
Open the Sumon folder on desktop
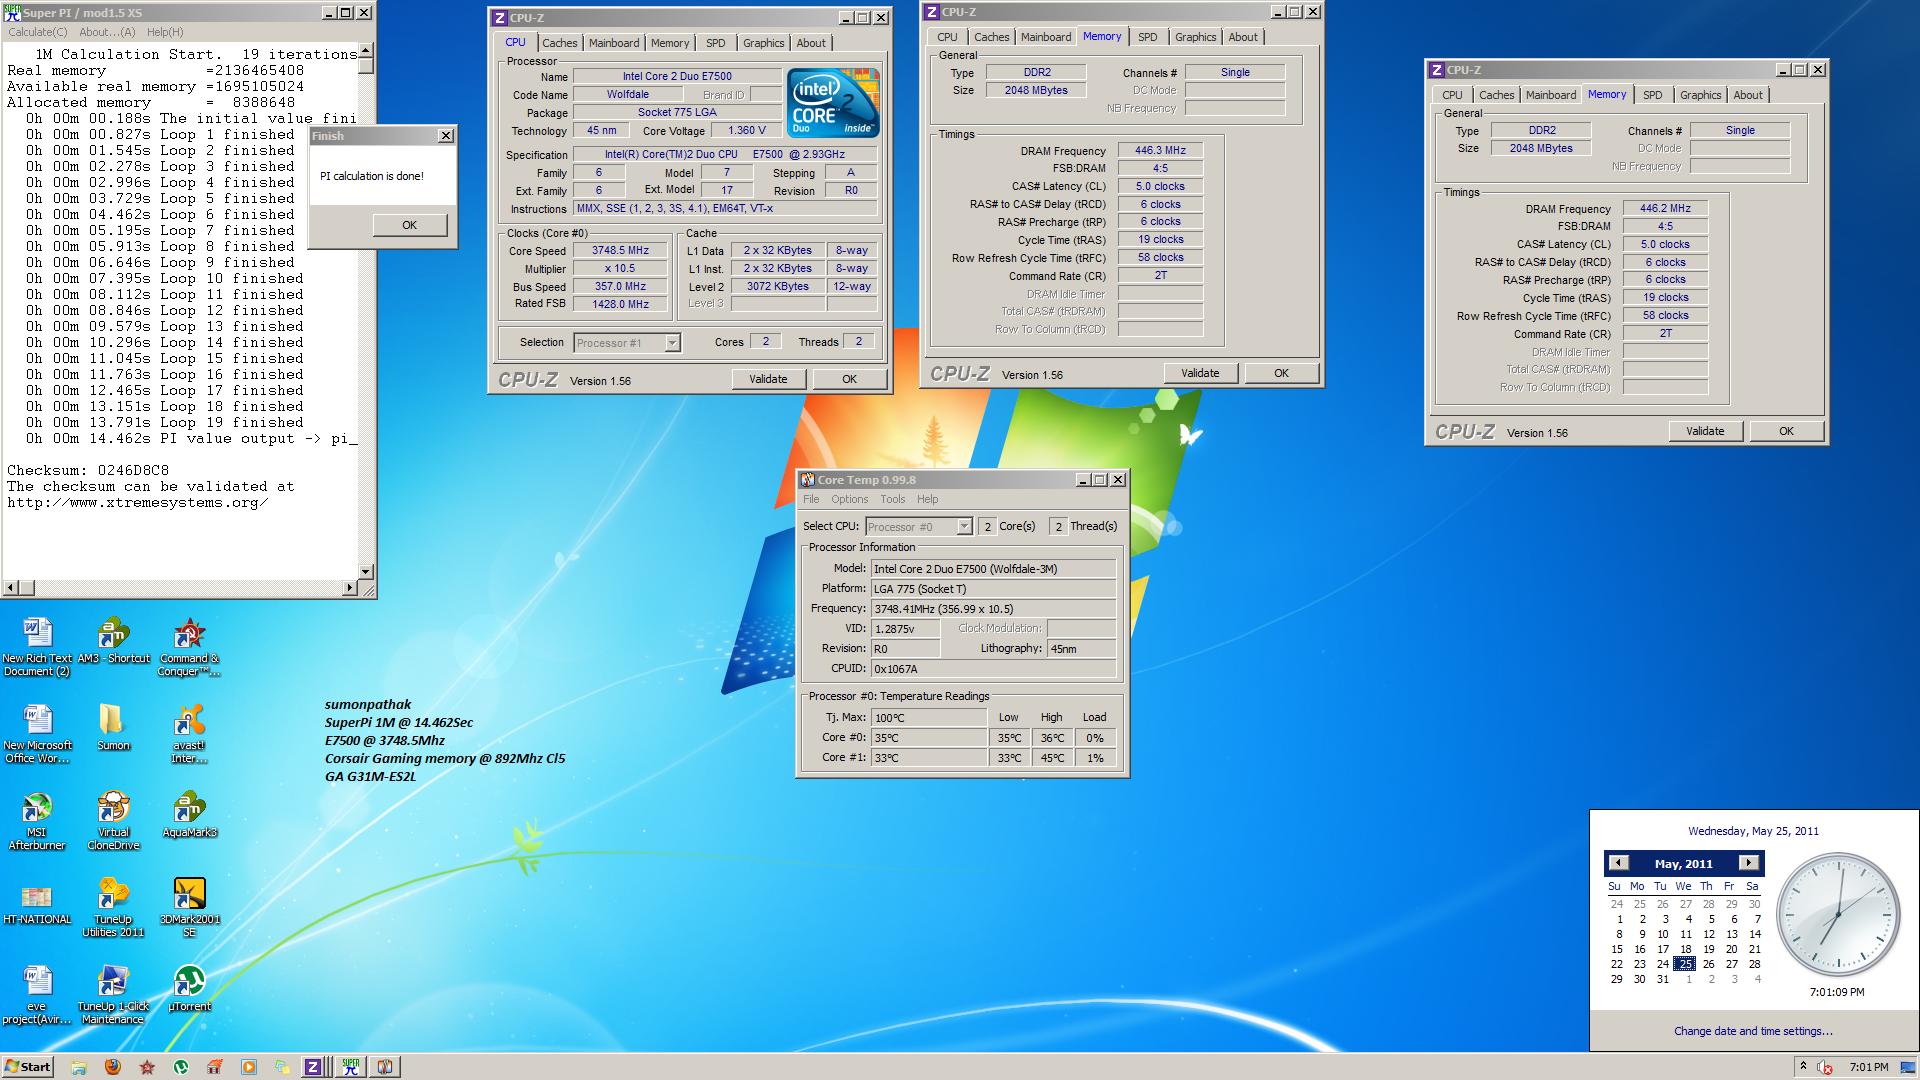(x=113, y=727)
